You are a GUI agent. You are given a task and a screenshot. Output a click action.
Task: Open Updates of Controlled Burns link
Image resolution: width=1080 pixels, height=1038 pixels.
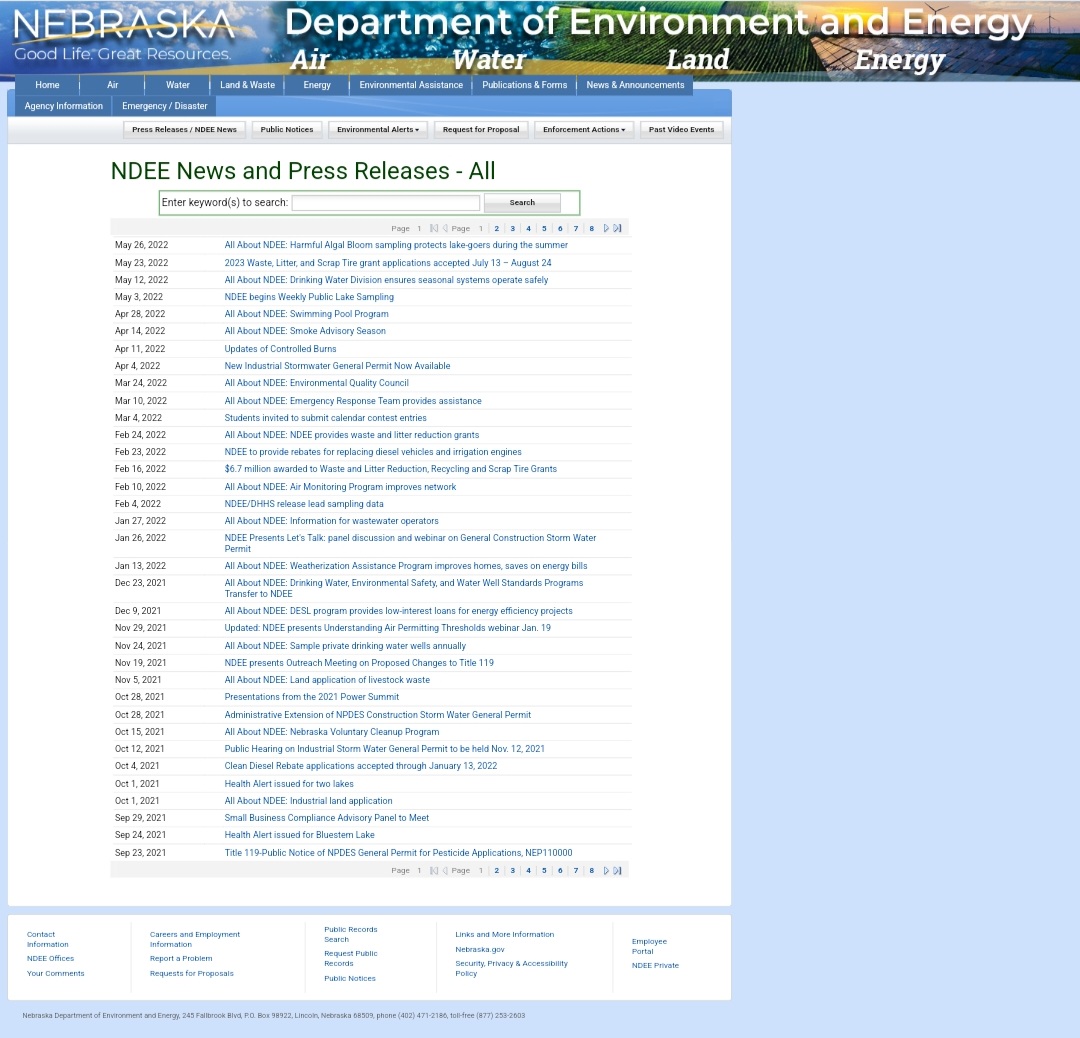280,349
